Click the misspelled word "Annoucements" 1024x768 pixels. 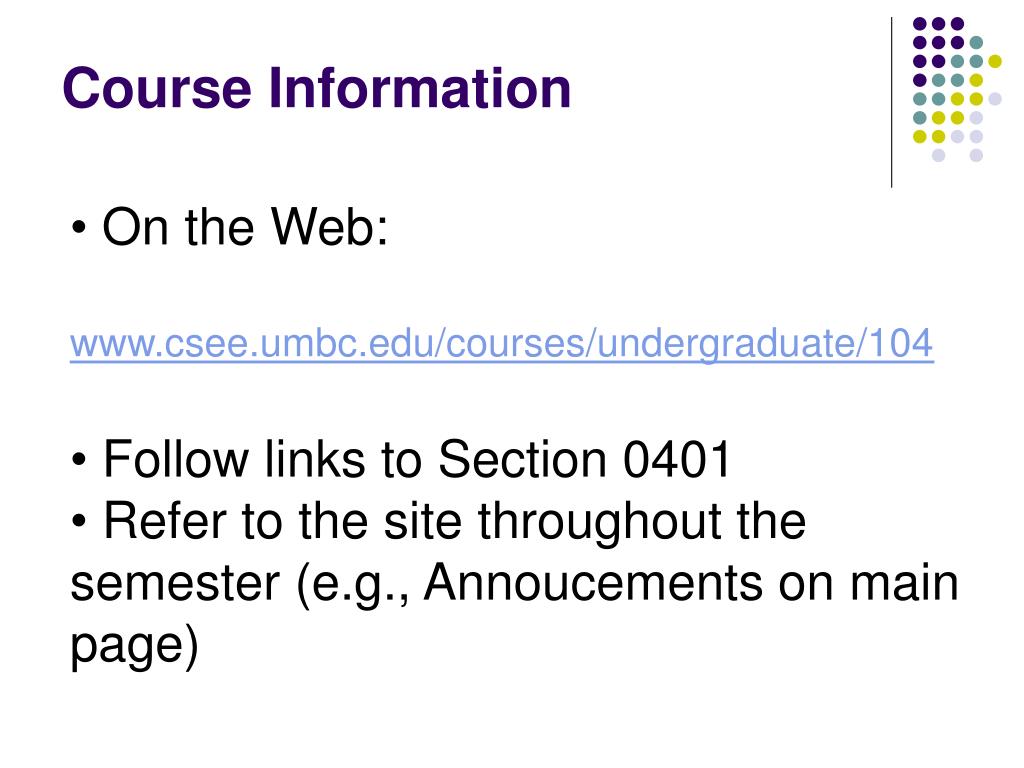(x=593, y=582)
